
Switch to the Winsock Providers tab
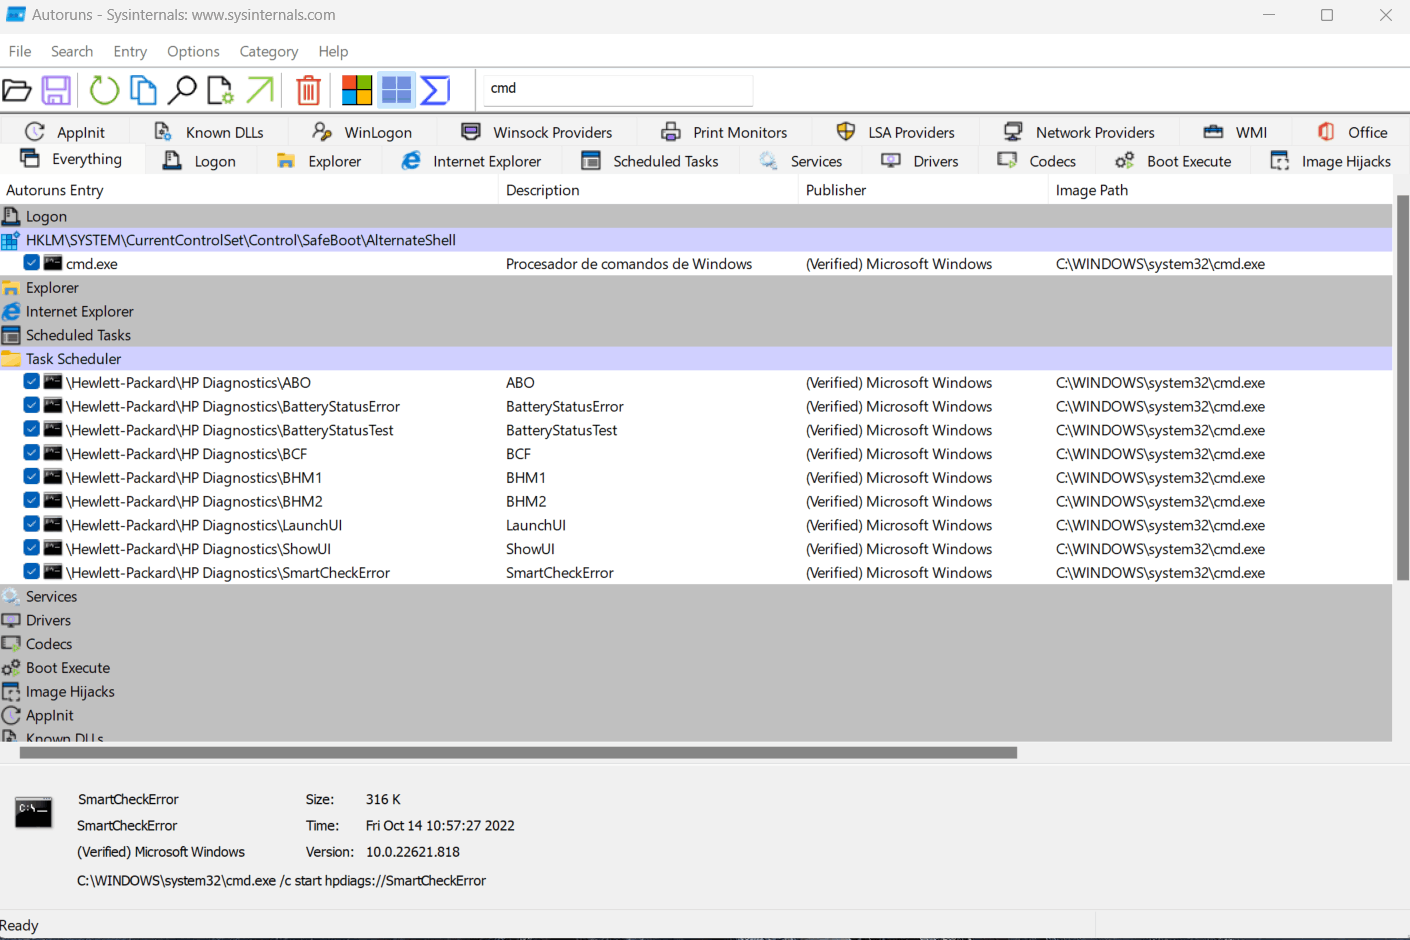point(537,132)
